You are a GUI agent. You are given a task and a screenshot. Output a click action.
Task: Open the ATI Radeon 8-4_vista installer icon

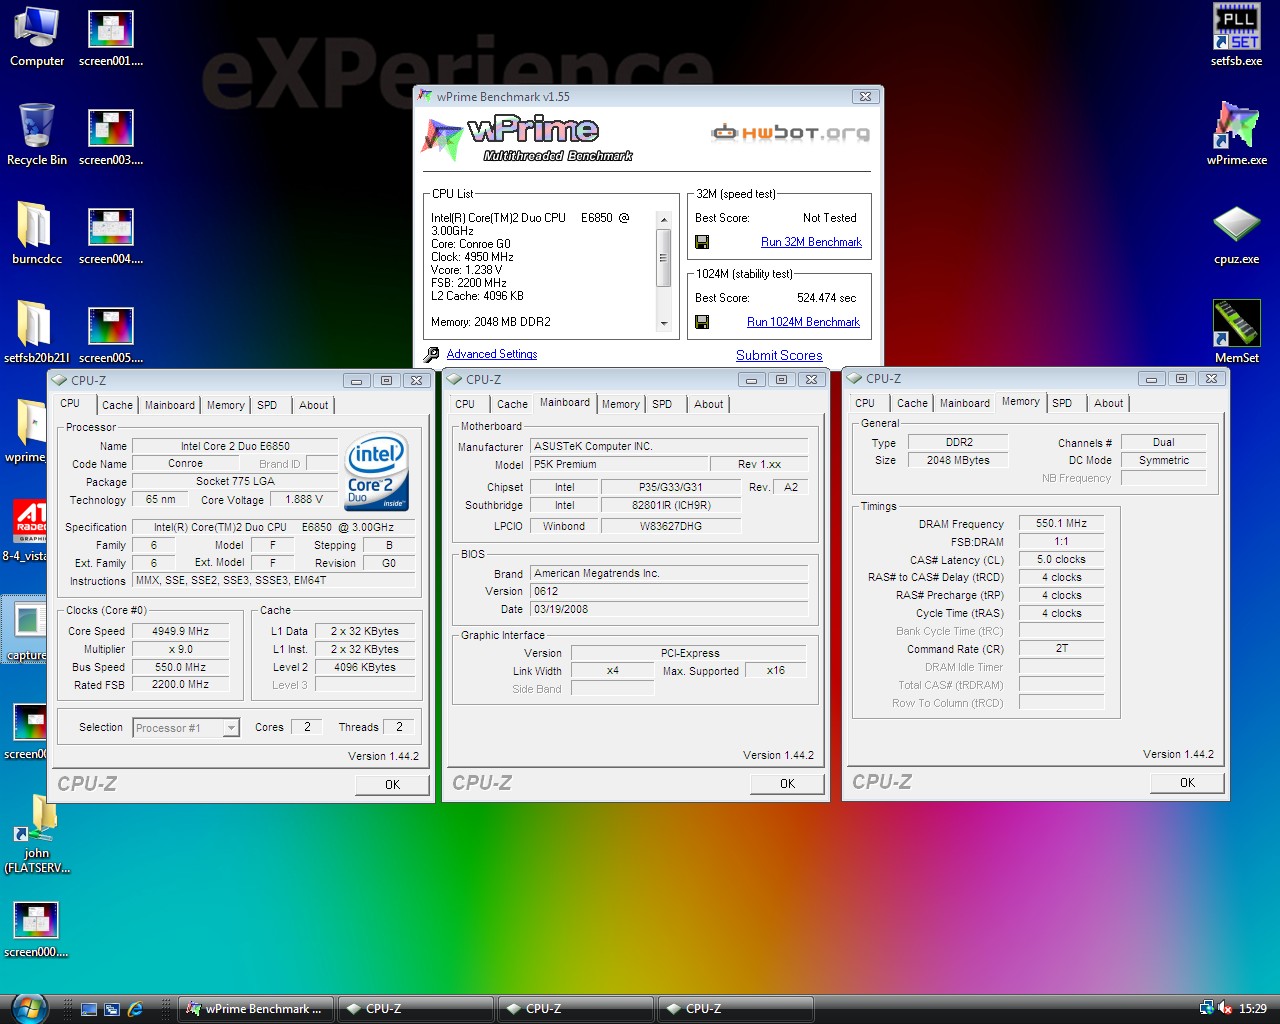tap(28, 530)
